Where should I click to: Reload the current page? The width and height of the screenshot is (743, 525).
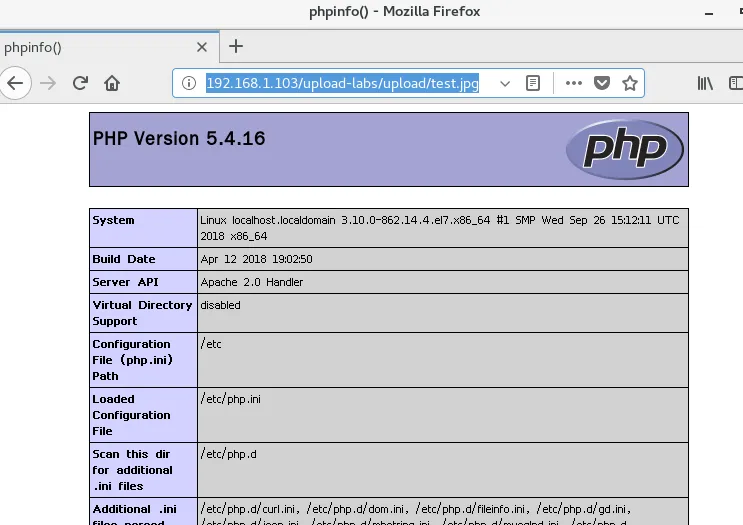[80, 83]
